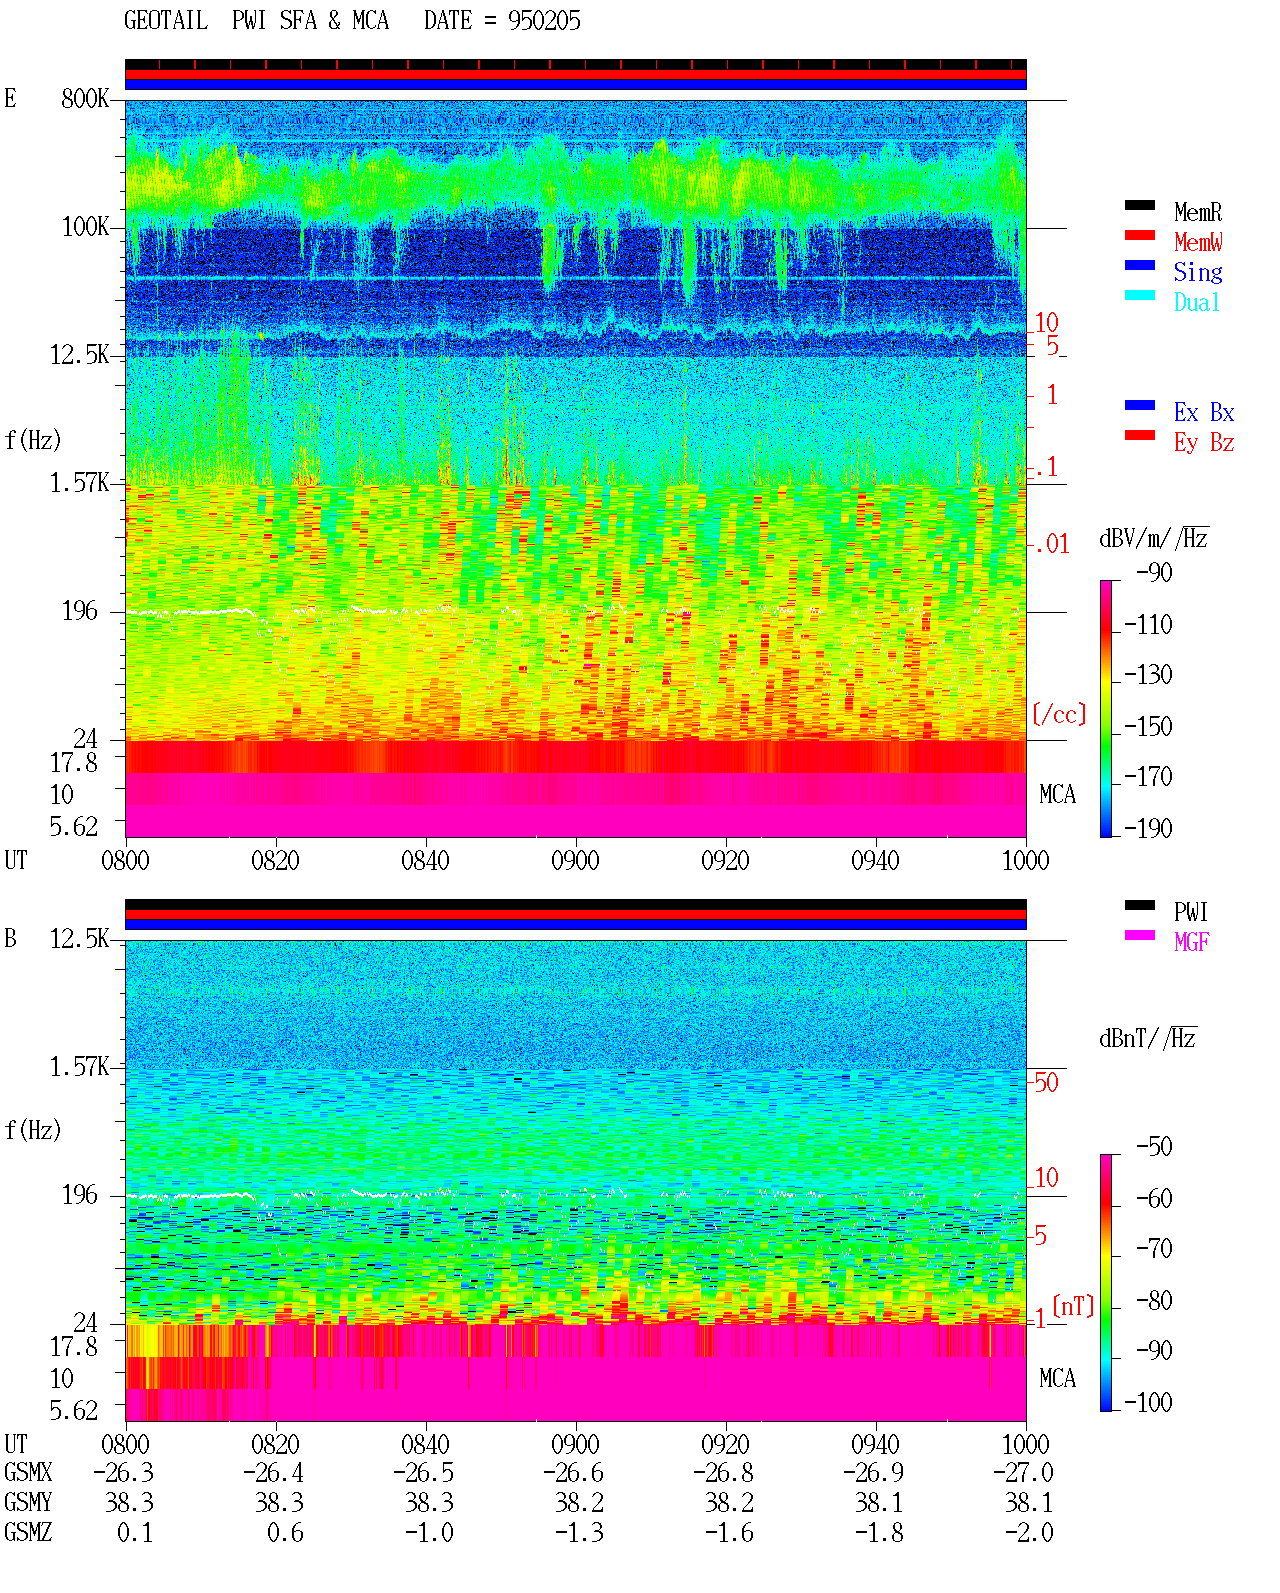Viewport: 1280px width, 1593px height.
Task: Click the DATE = 950205 text
Action: pyautogui.click(x=502, y=21)
